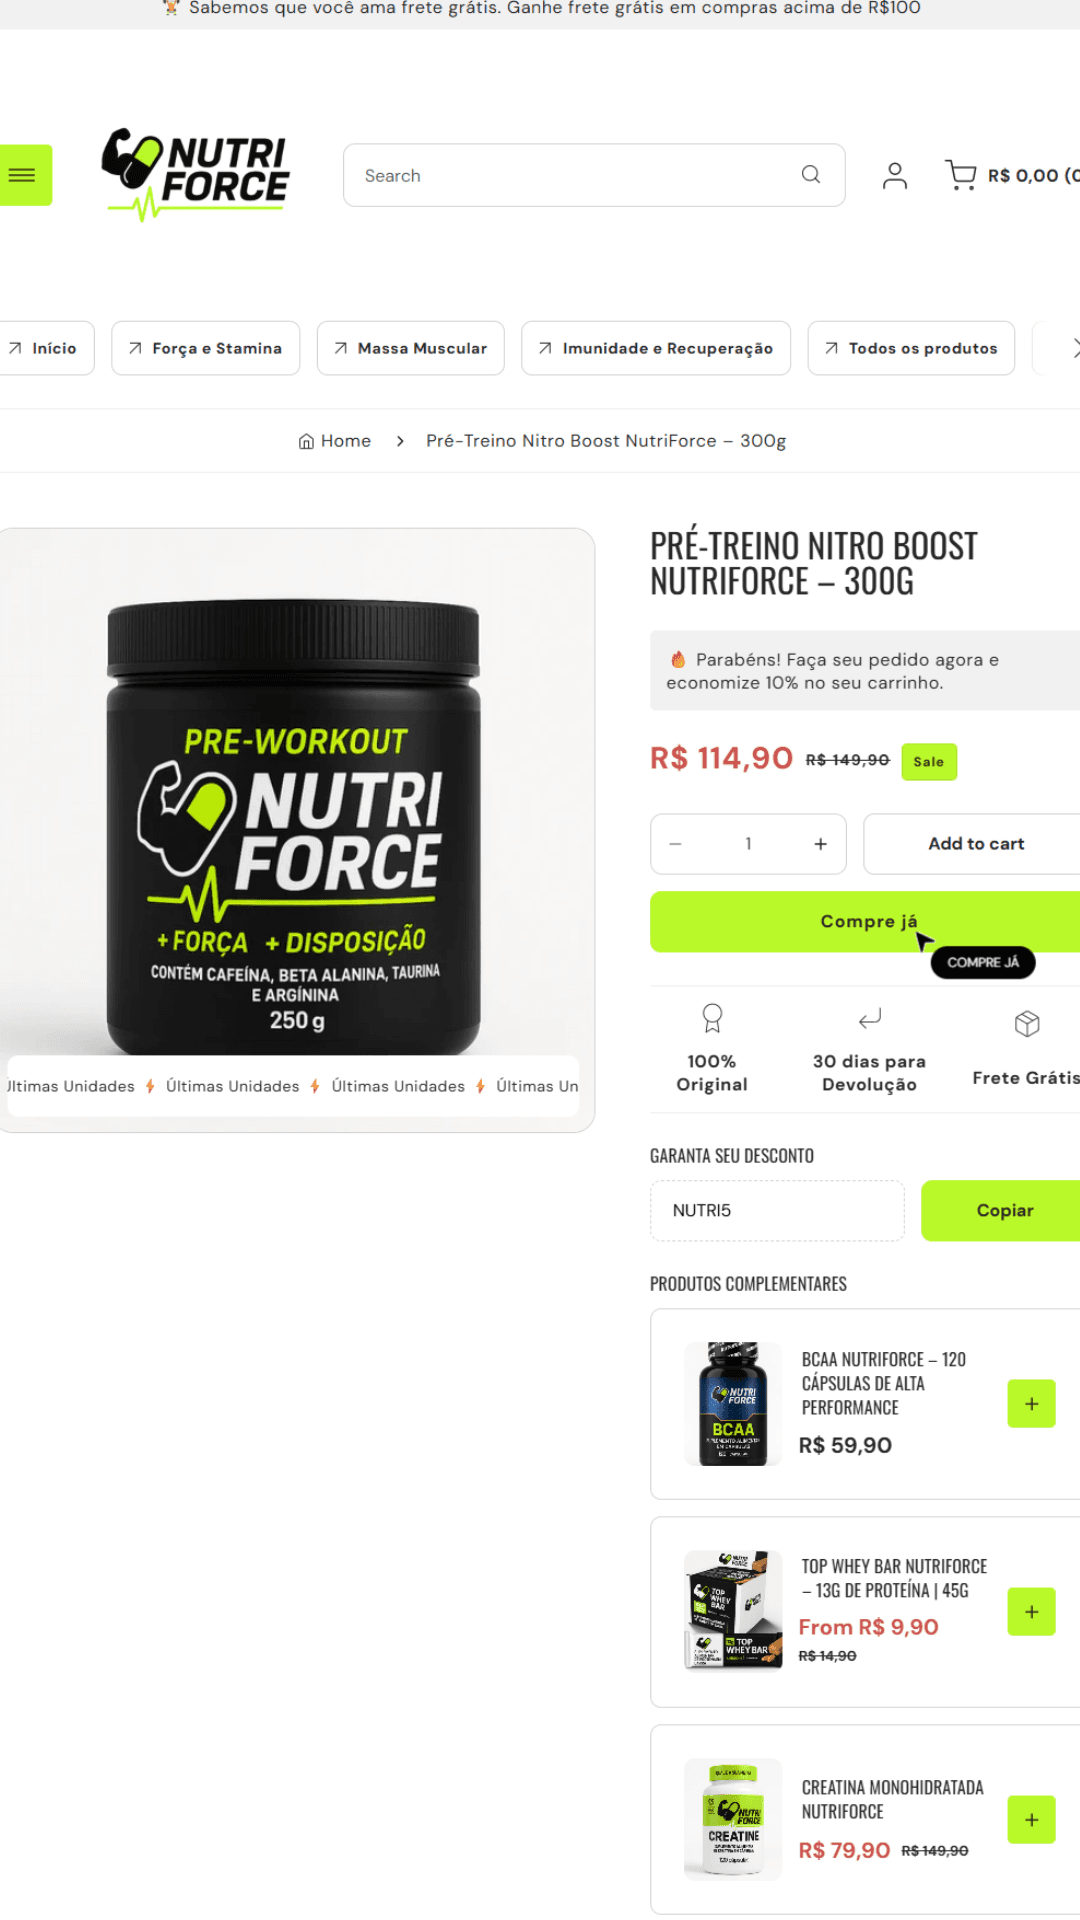
Task: Add BCAA NutriForce with plus button
Action: (1031, 1404)
